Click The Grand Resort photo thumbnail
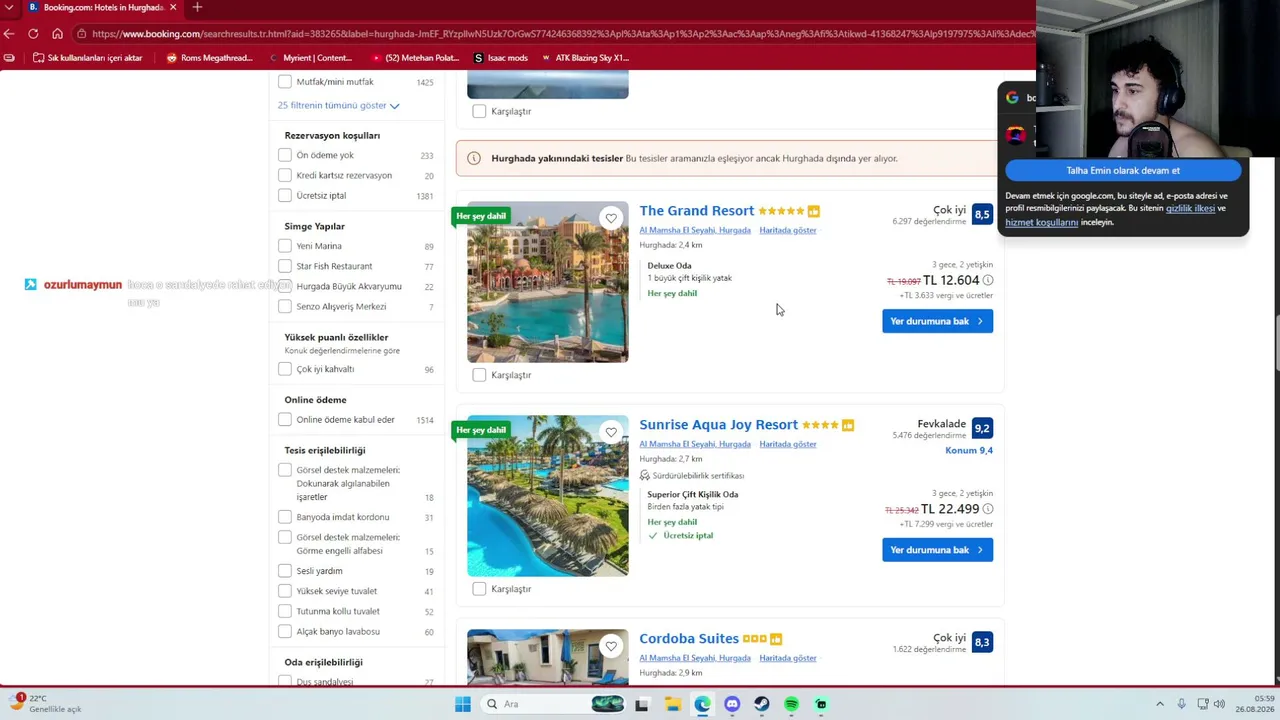Viewport: 1280px width, 720px height. 548,282
